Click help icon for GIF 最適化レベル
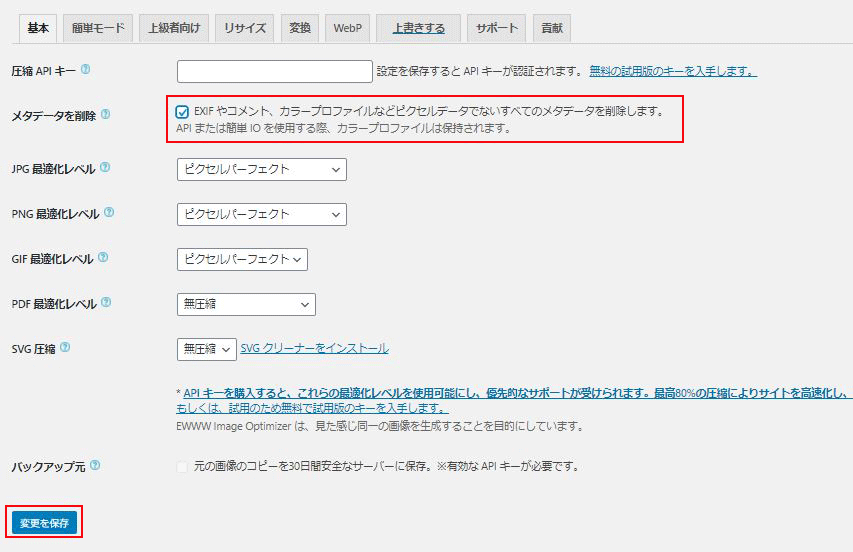This screenshot has height=552, width=853. click(105, 258)
